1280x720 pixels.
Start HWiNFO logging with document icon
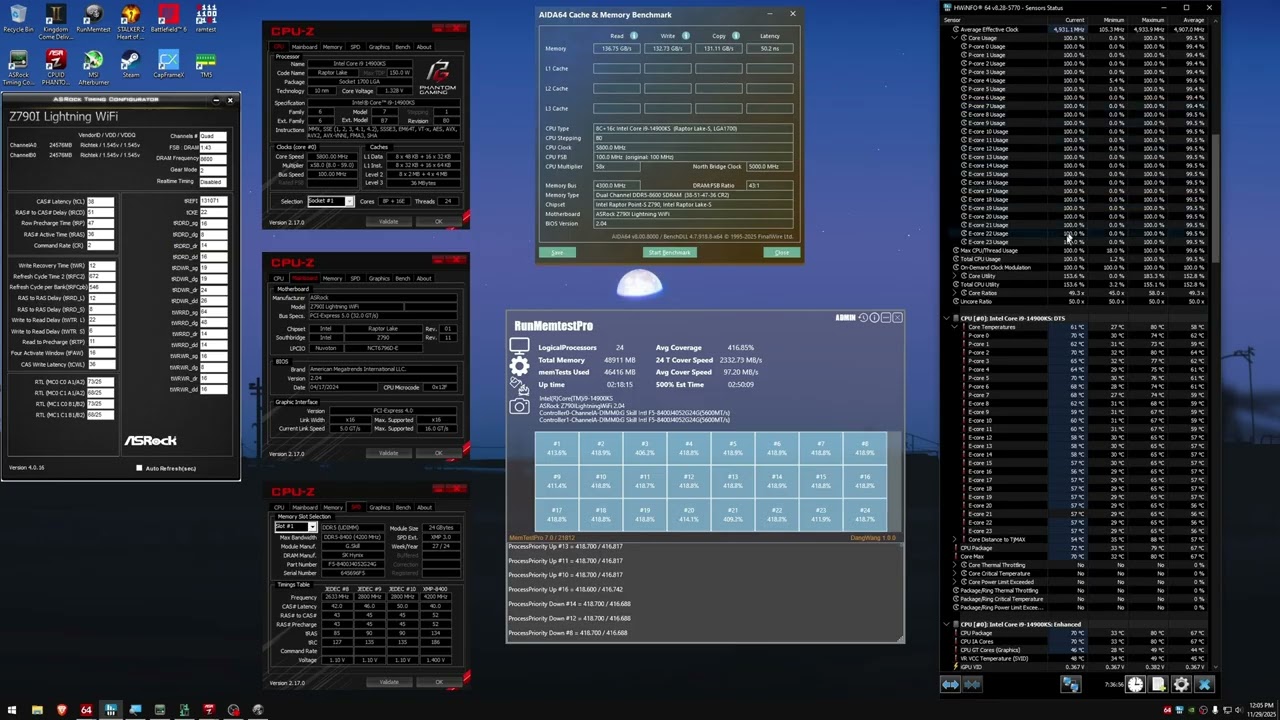(x=1158, y=684)
